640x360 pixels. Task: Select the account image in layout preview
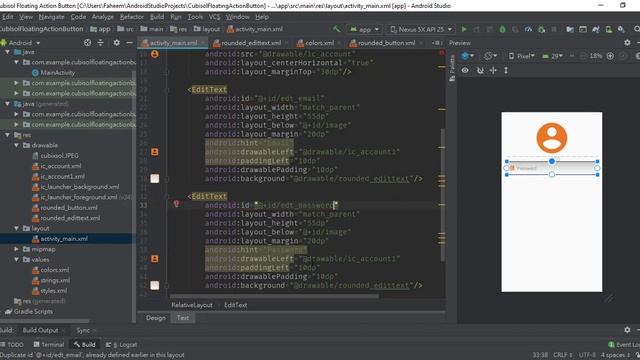551,138
